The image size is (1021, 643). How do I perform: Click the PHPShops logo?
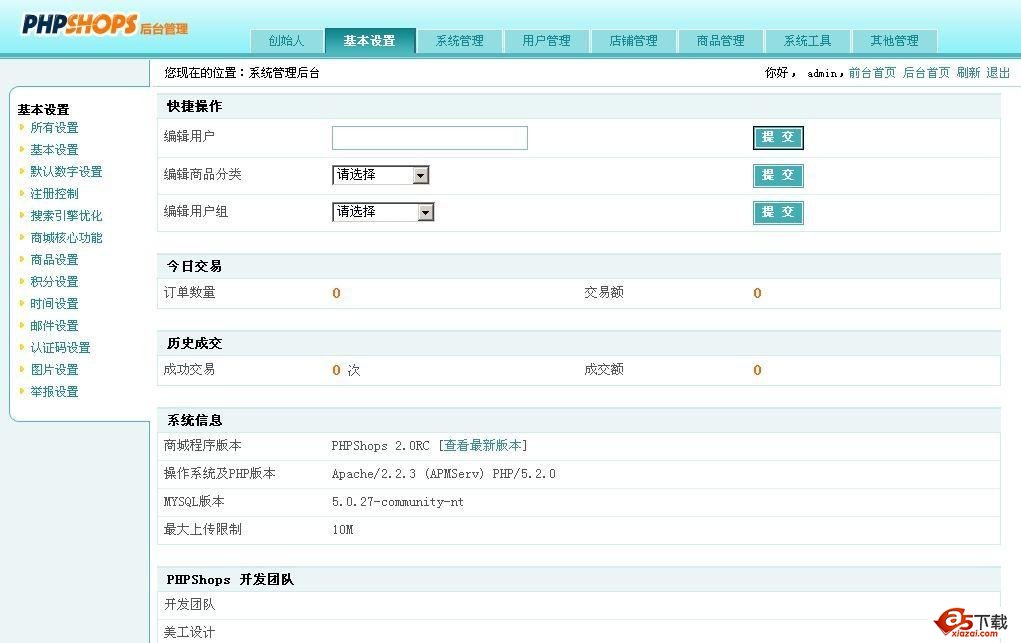[x=104, y=26]
